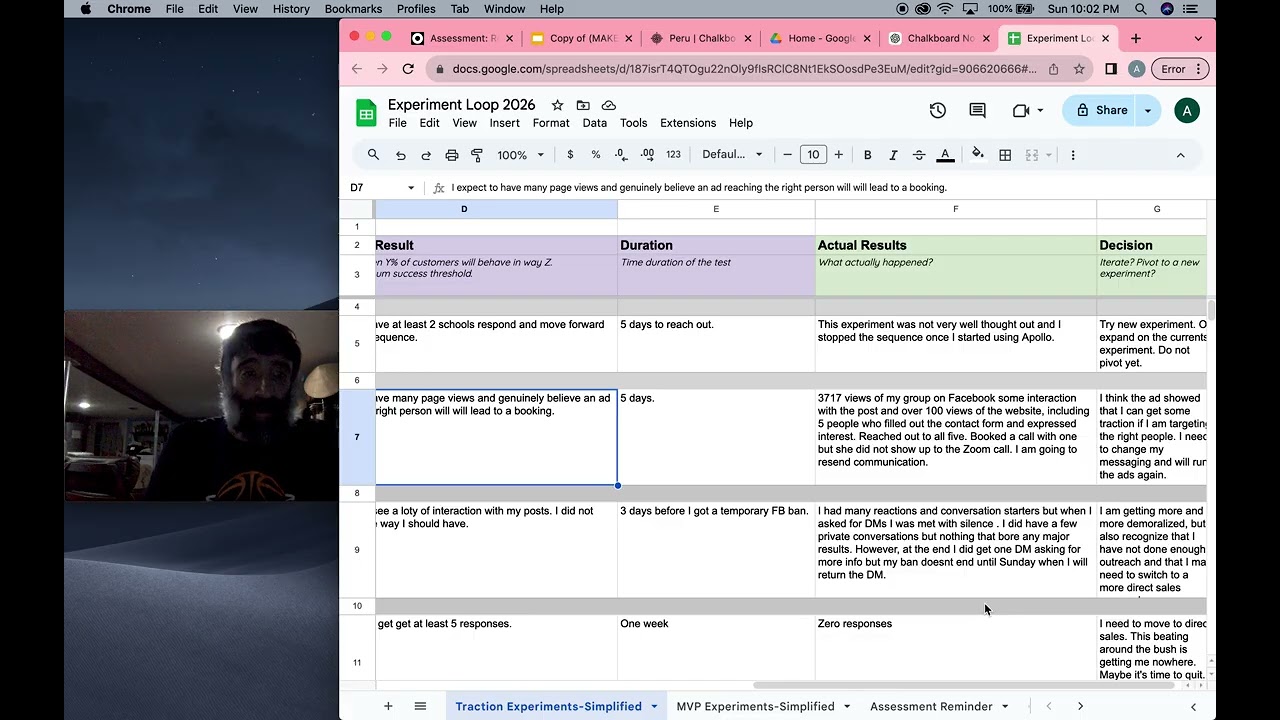
Task: Open the All Sheets list icon
Action: 420,706
